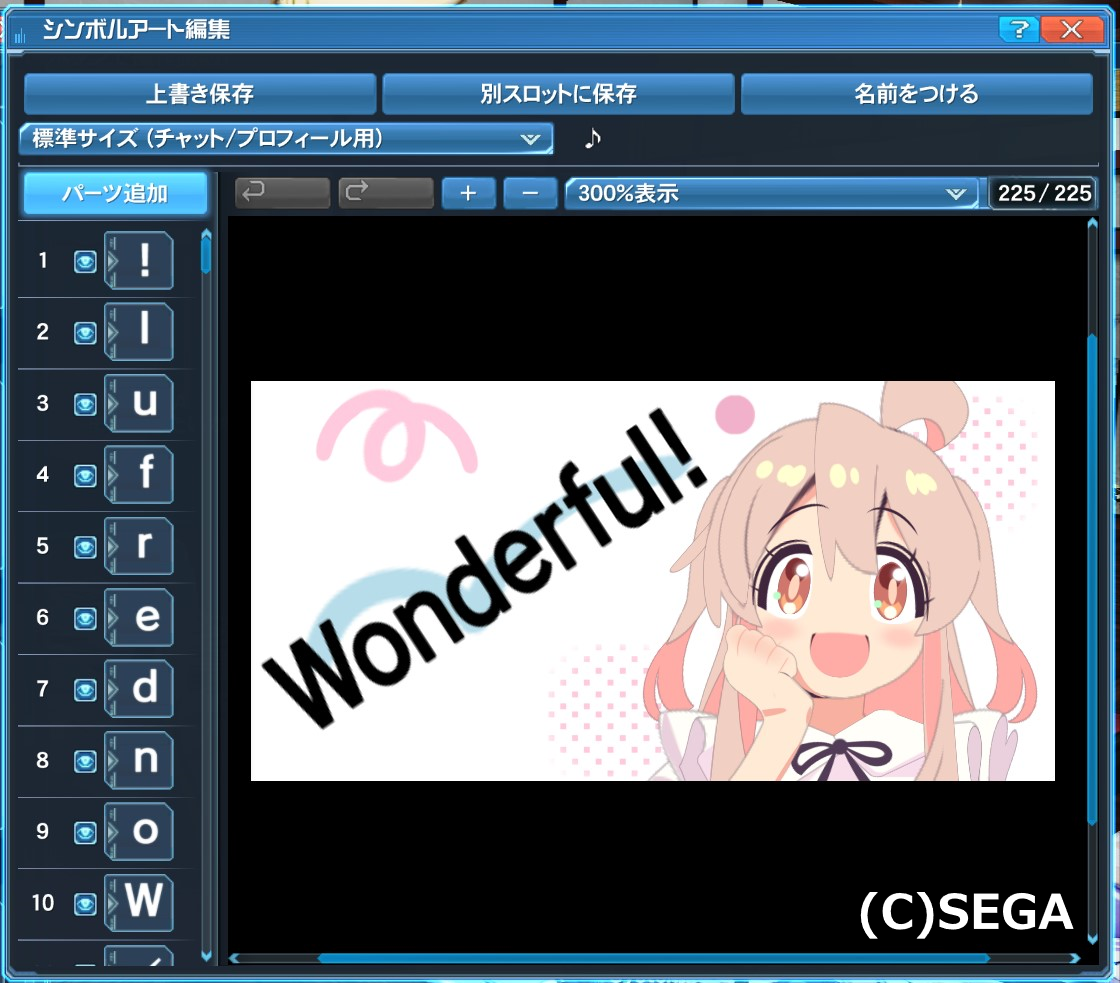
Task: Expand layer 1 group triangle
Action: point(111,261)
